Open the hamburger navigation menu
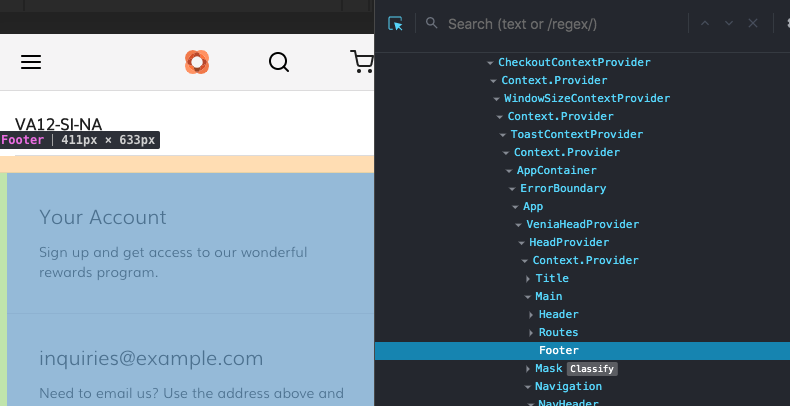Screen dimensions: 790x406 (x=31, y=62)
